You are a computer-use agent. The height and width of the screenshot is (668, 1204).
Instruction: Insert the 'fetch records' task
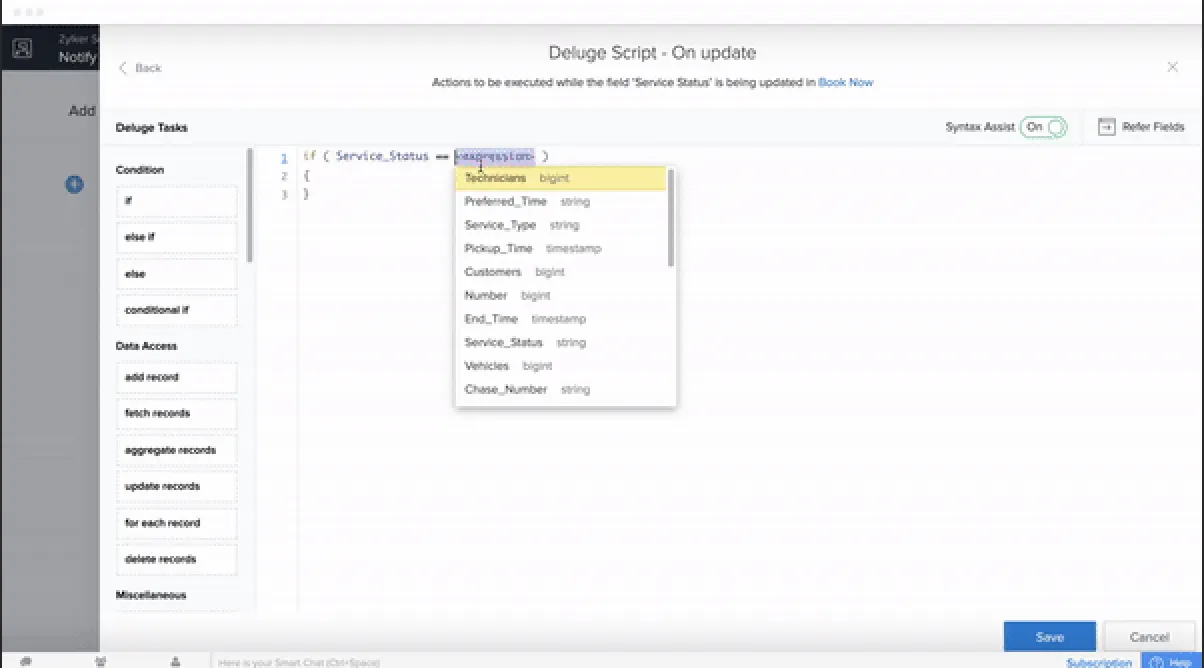(x=177, y=413)
